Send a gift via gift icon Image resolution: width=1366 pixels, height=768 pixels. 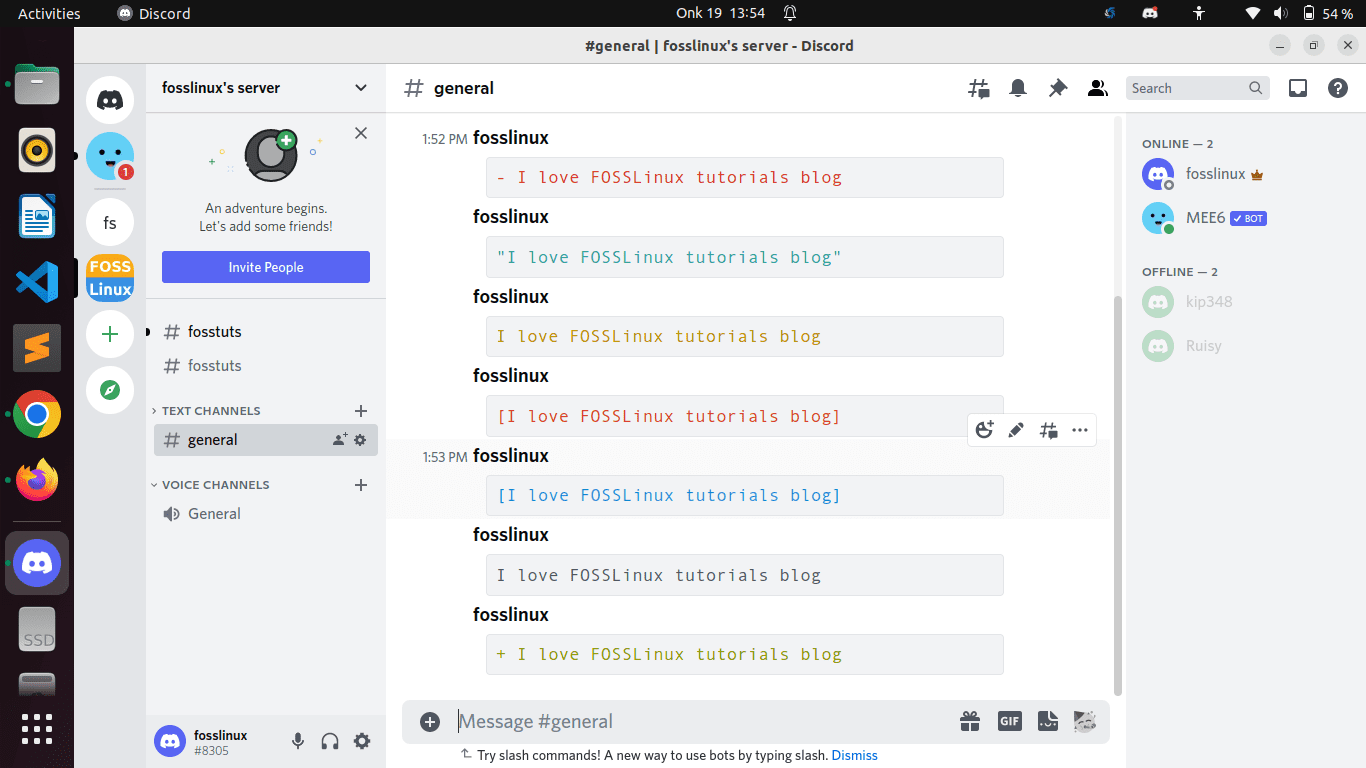[969, 721]
